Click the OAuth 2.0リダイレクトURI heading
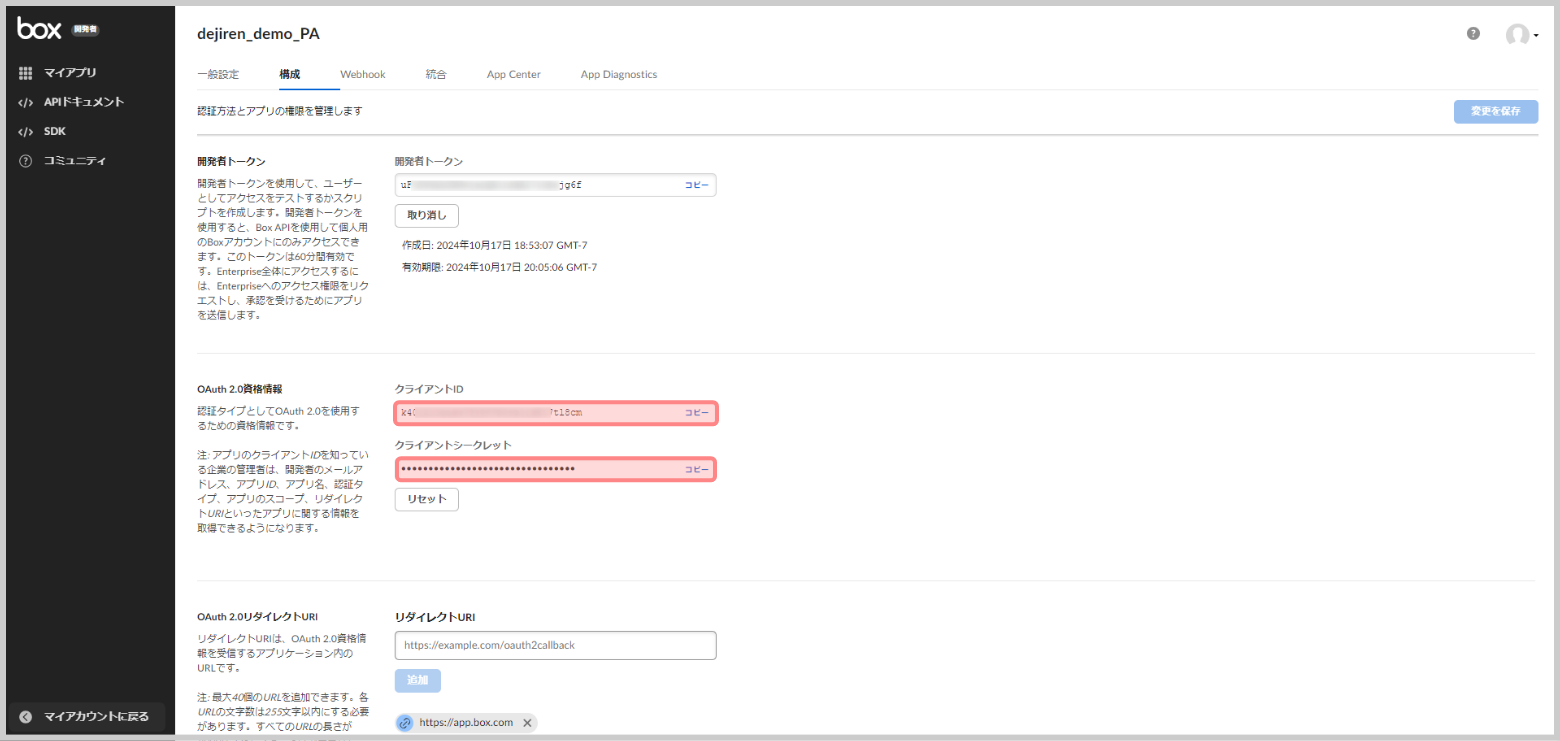 tap(257, 617)
